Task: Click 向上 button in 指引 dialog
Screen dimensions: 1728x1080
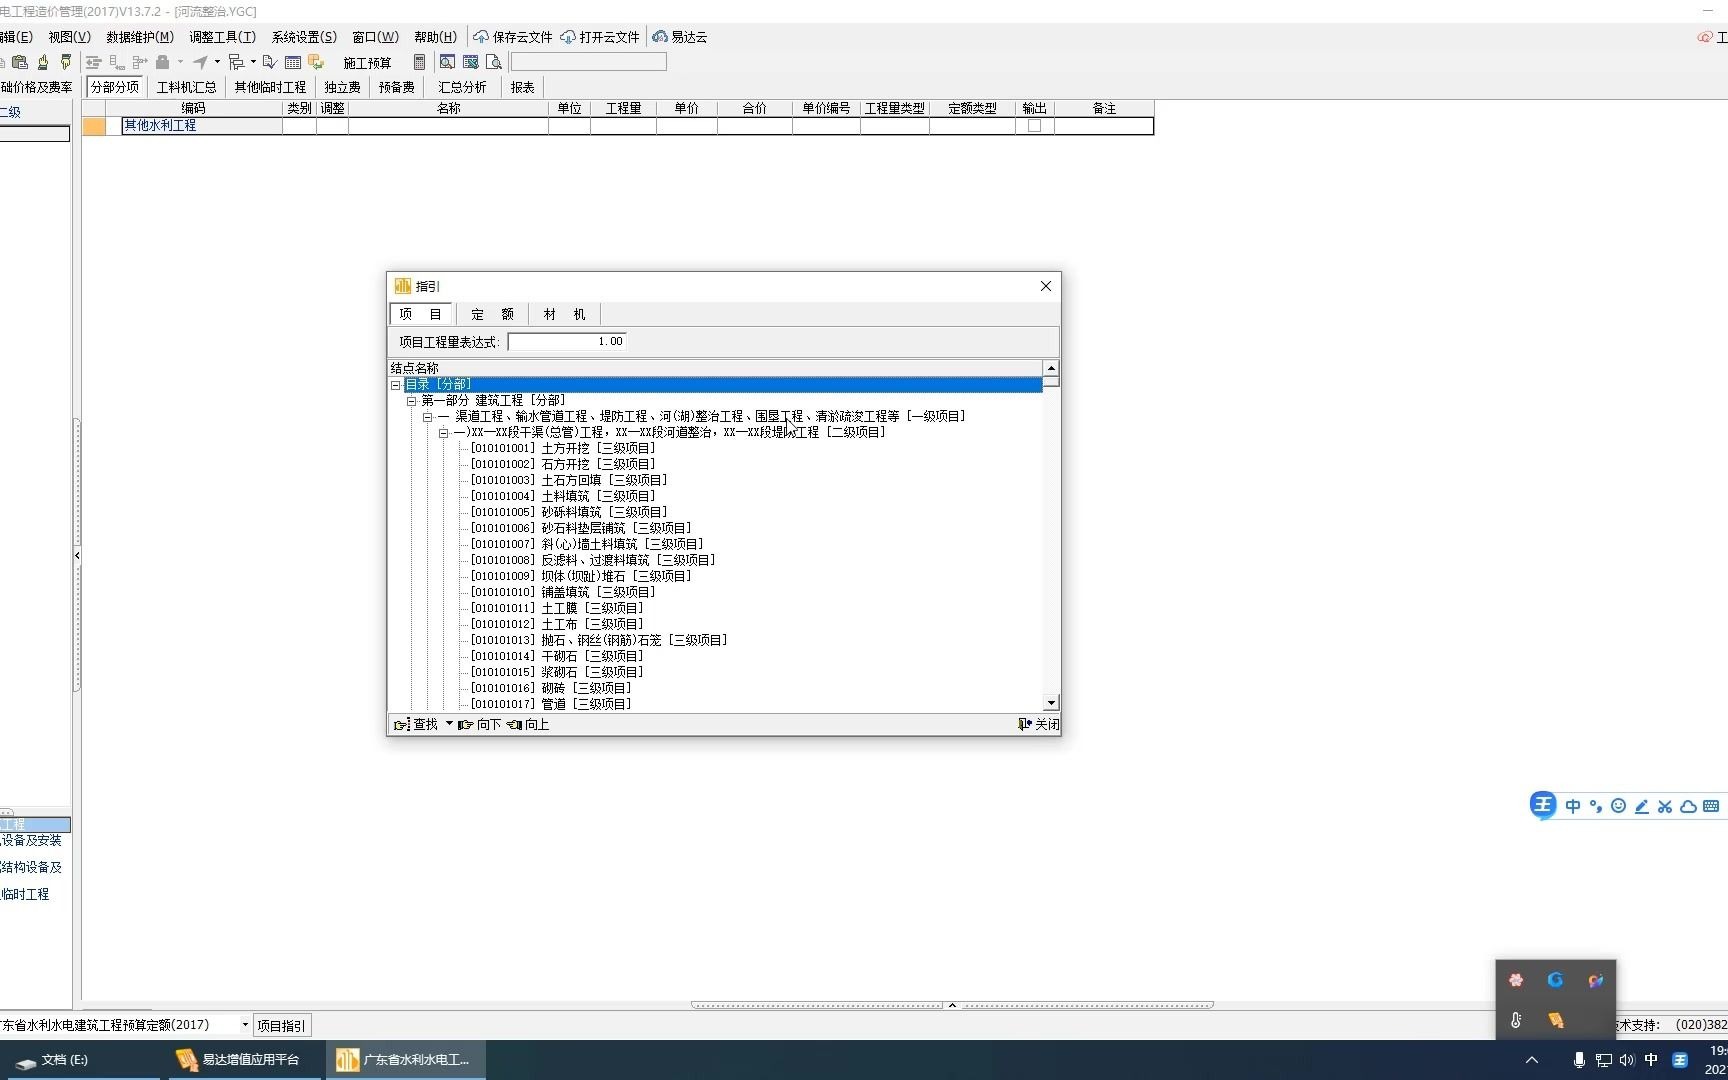Action: [528, 724]
